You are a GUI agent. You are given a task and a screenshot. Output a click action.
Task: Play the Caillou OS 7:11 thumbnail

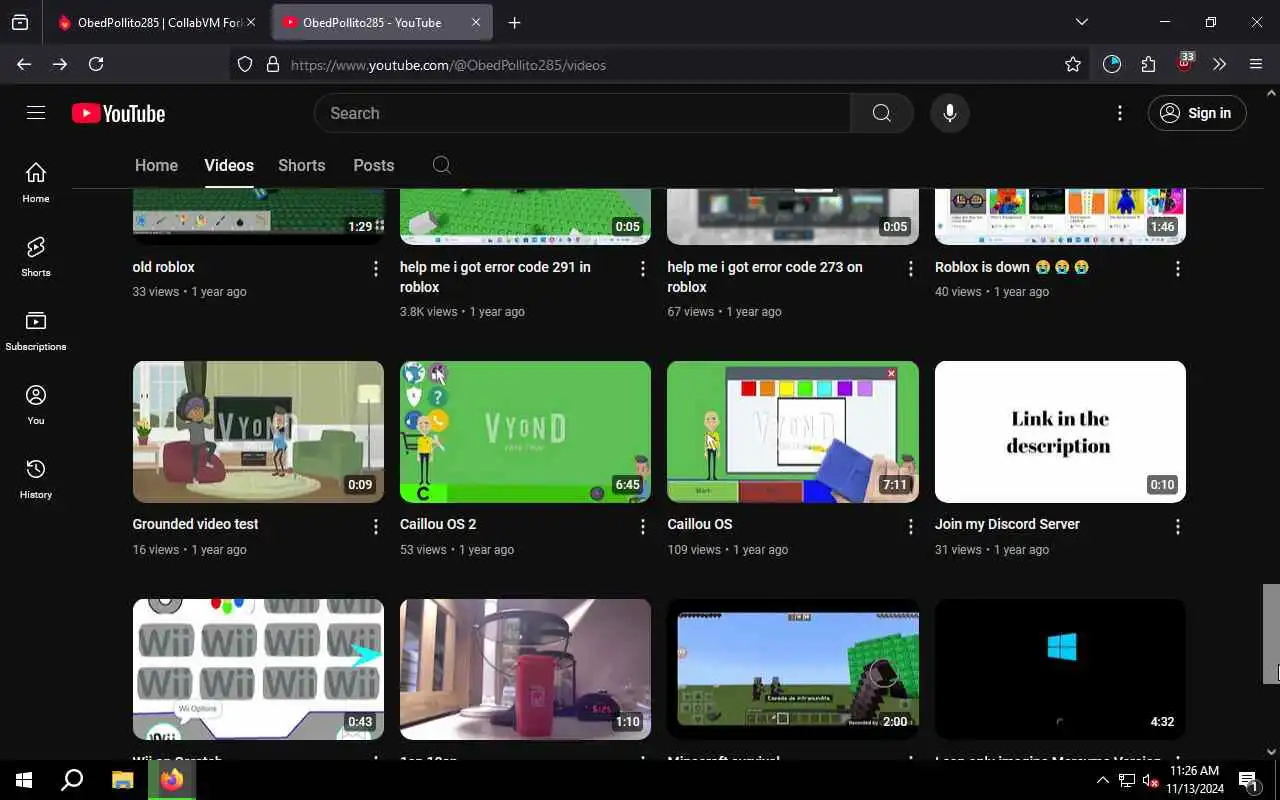(793, 431)
